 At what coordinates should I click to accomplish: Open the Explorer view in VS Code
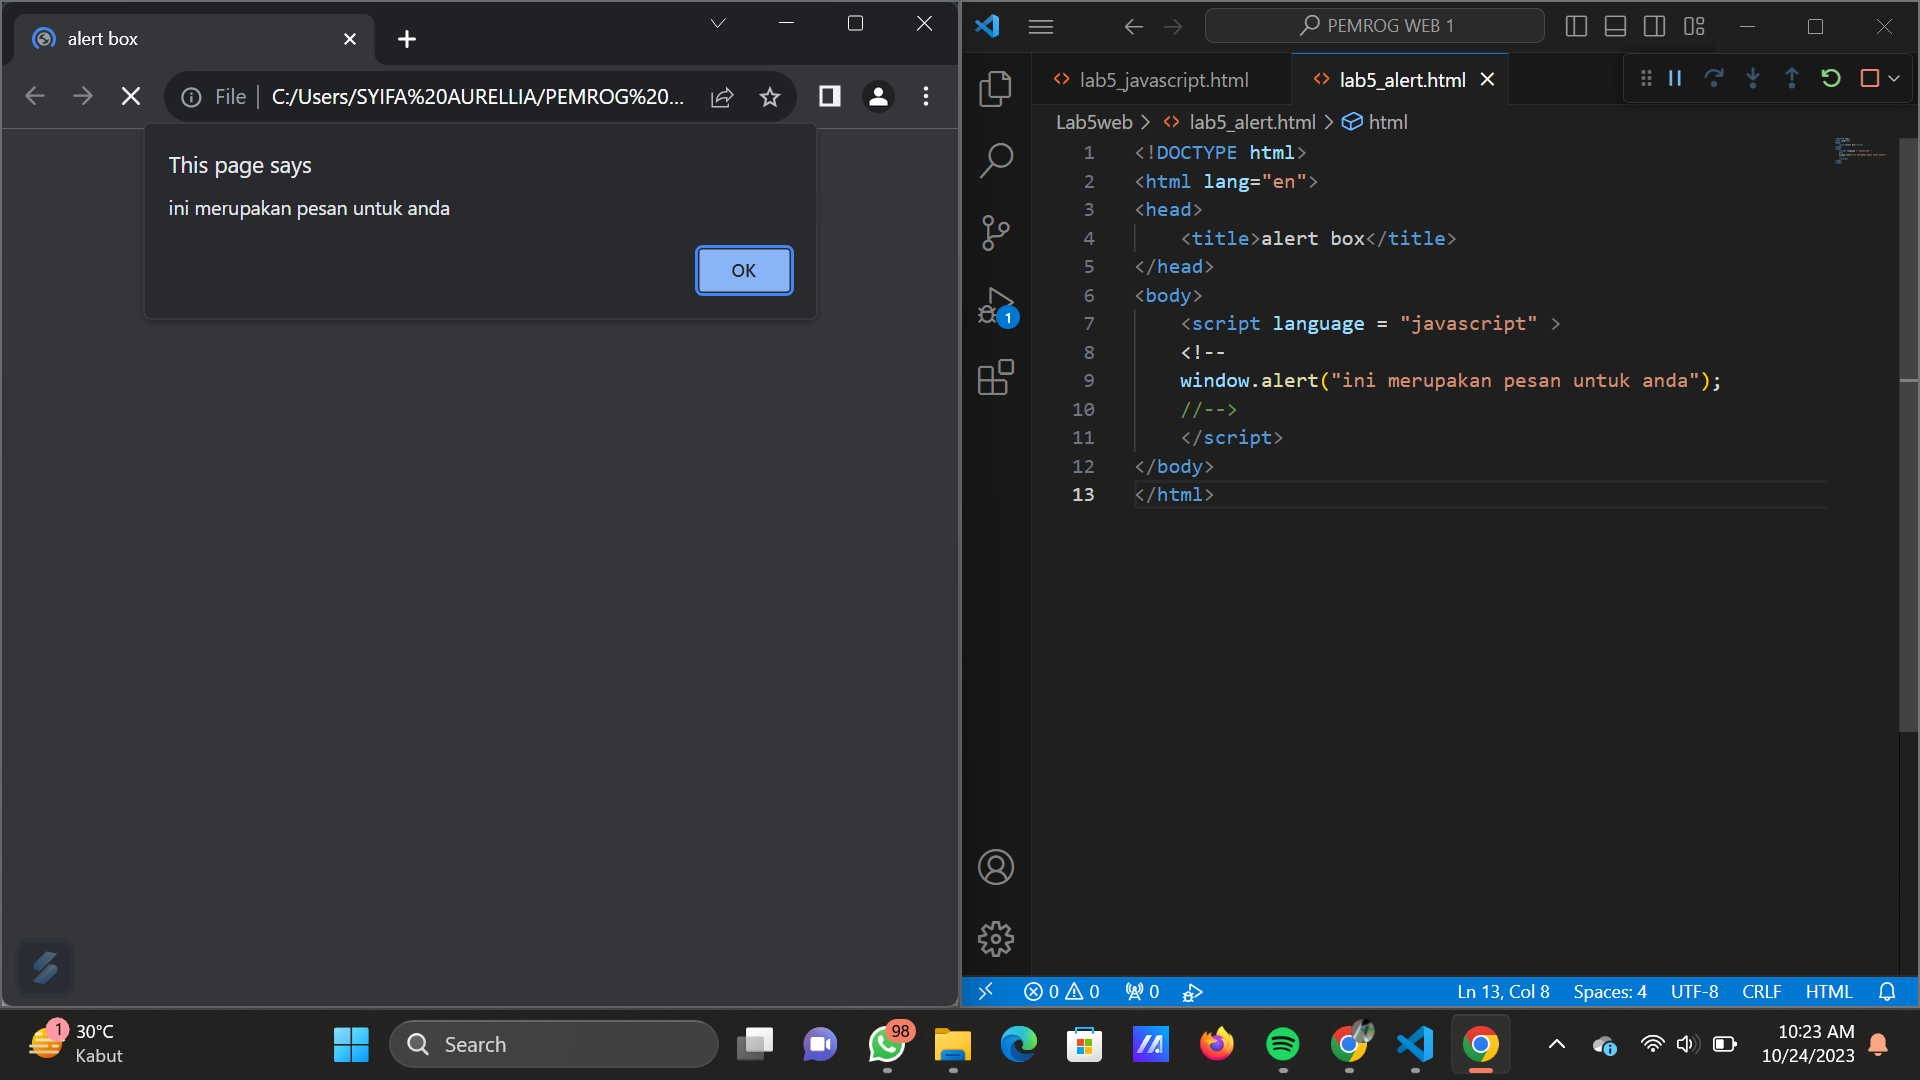click(996, 88)
